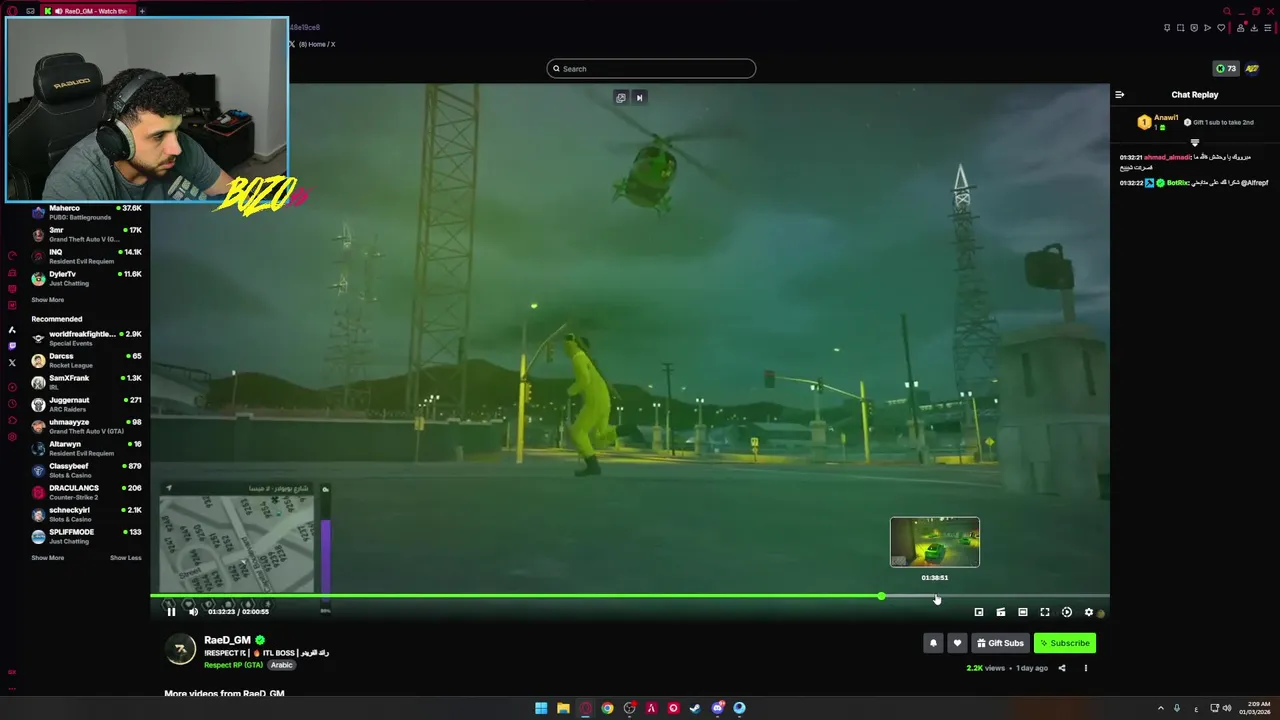Screen dimensions: 1280x720
Task: Open Maherco channel in sidebar
Action: coord(87,213)
